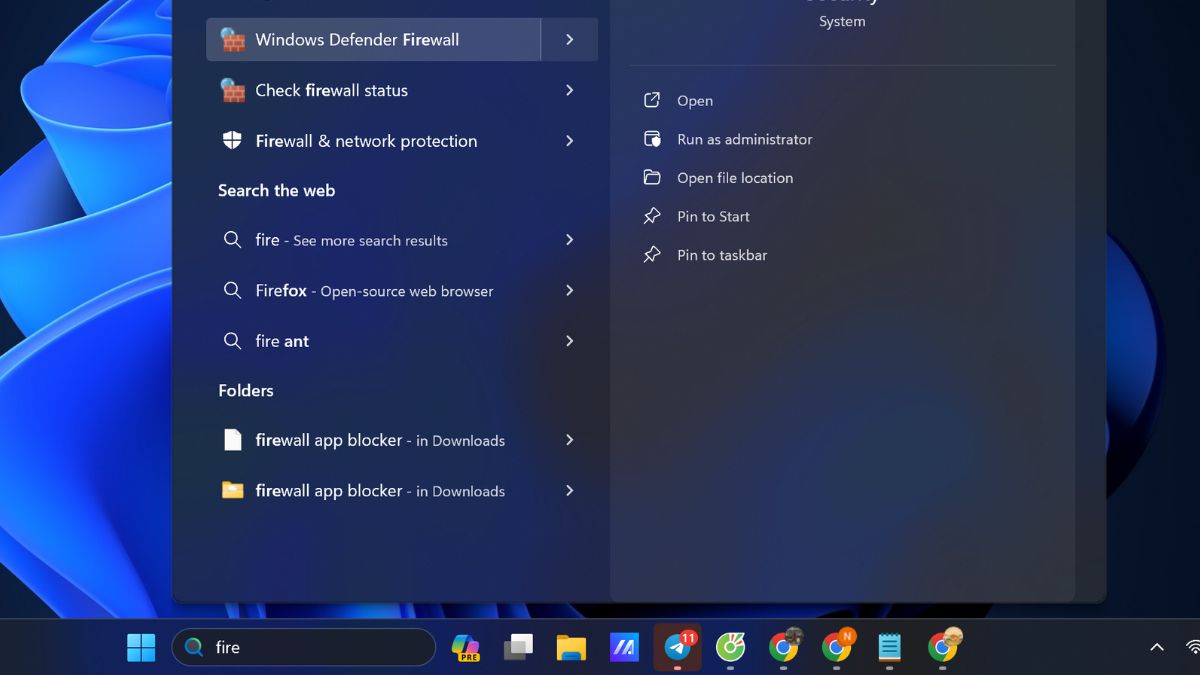This screenshot has width=1200, height=675.
Task: Expand arrow beside white file firewall app blocker
Action: (x=569, y=440)
